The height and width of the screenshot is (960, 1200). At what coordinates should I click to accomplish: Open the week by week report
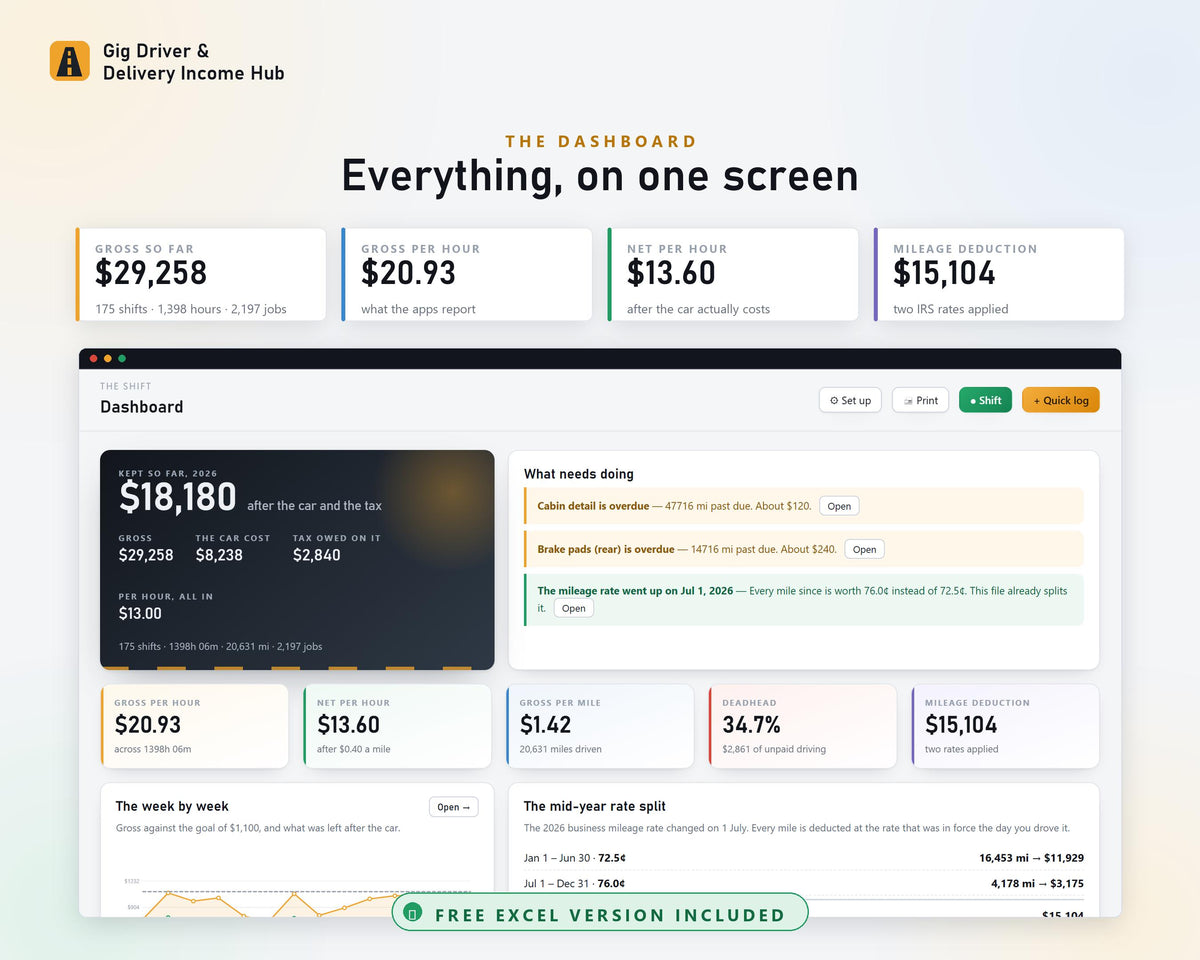point(453,807)
